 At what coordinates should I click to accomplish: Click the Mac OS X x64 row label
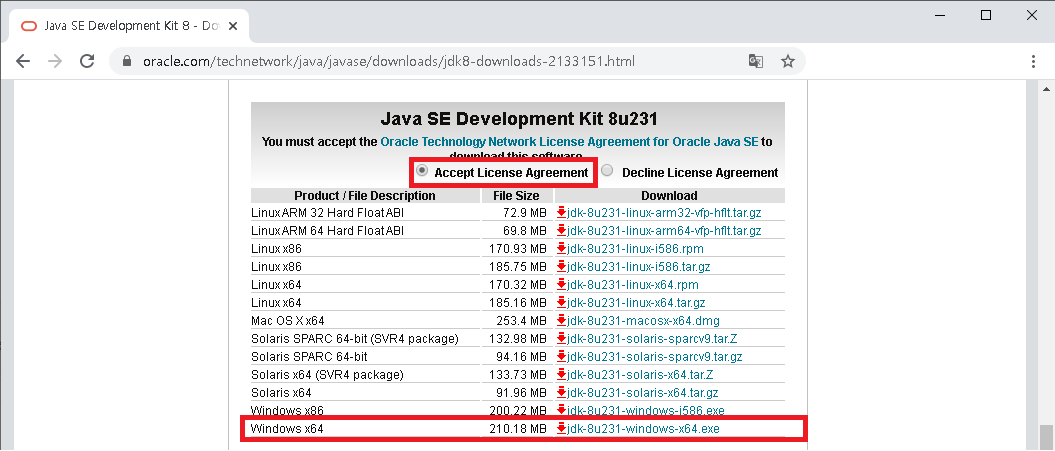[287, 320]
